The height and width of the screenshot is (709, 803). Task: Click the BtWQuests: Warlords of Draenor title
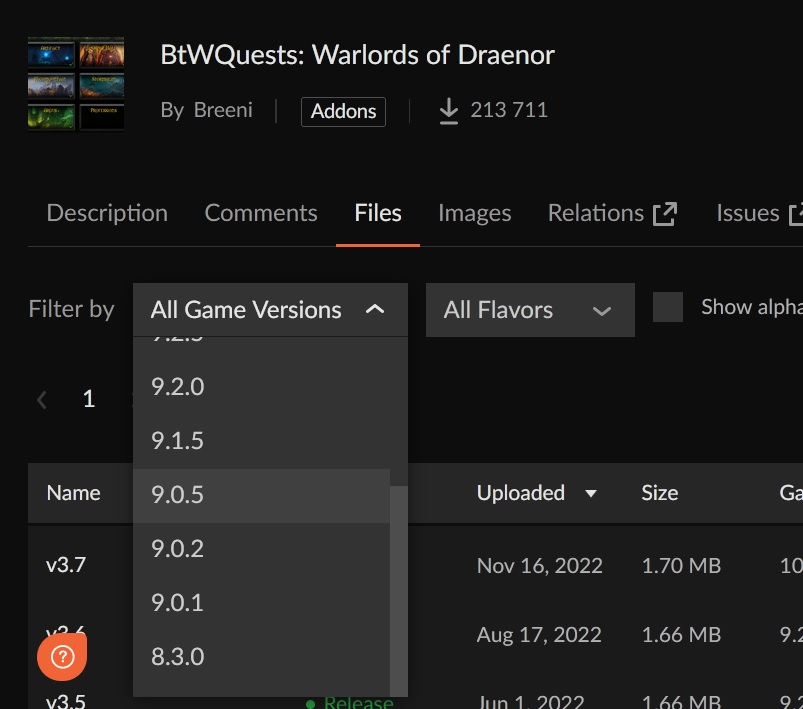click(357, 55)
